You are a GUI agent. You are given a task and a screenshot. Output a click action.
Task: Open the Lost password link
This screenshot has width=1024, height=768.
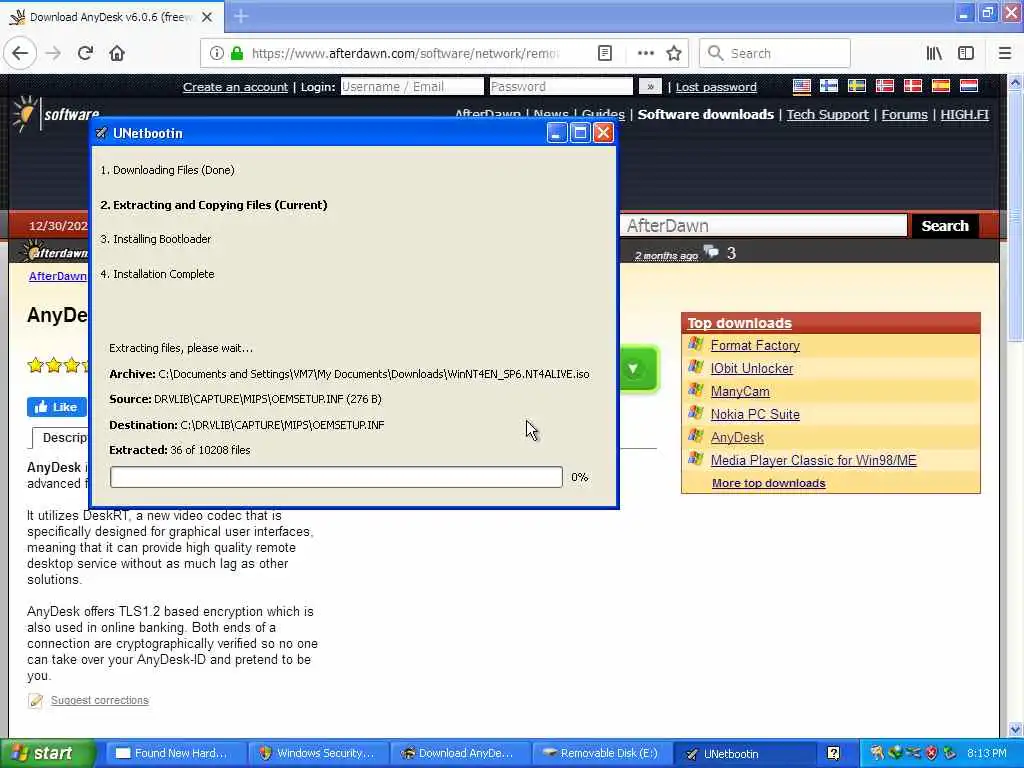716,87
